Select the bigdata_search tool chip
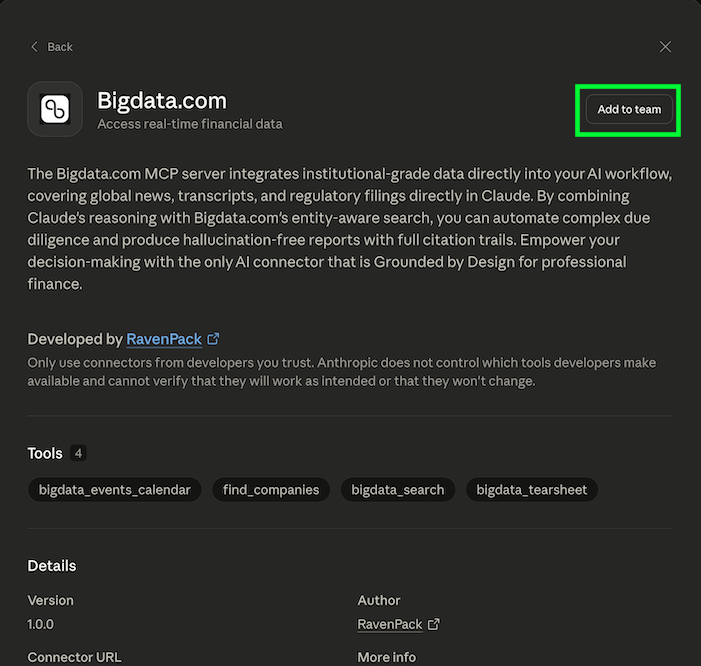The image size is (701, 666). pos(398,490)
